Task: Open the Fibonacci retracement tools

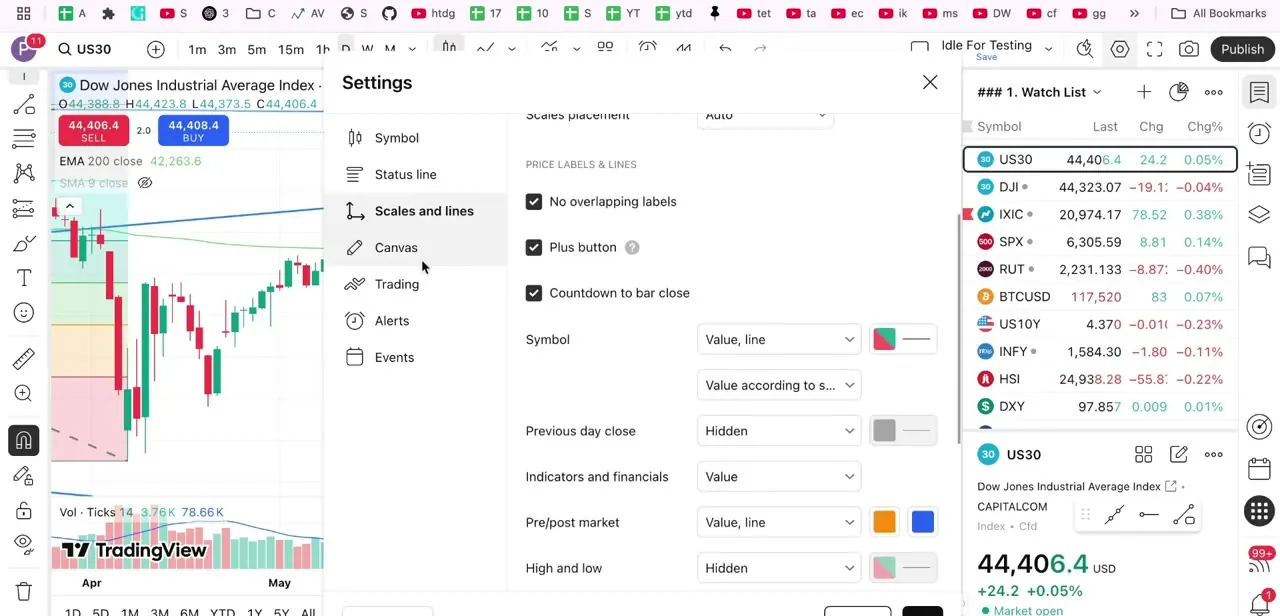Action: (24, 139)
